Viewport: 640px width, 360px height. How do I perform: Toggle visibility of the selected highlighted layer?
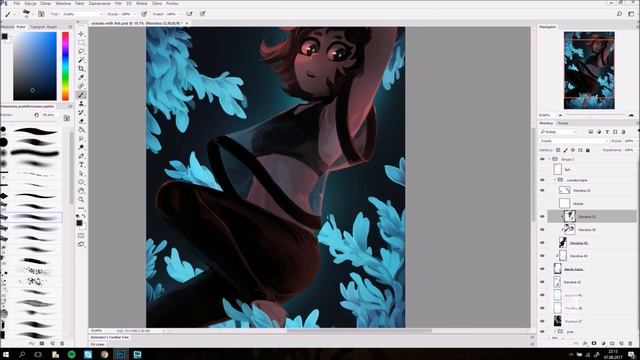point(542,216)
